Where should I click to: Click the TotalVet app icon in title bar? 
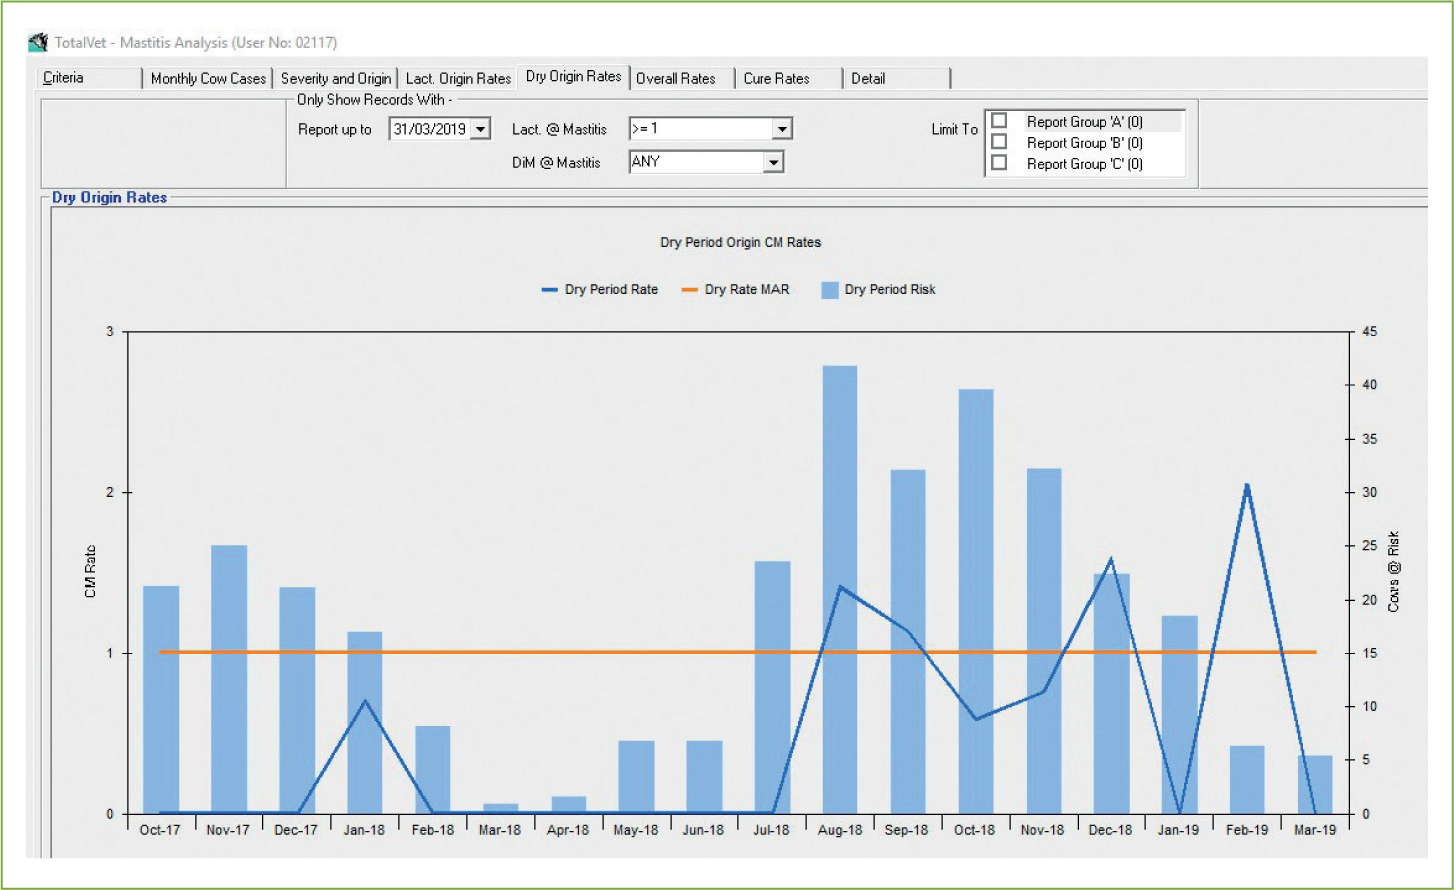coord(39,42)
